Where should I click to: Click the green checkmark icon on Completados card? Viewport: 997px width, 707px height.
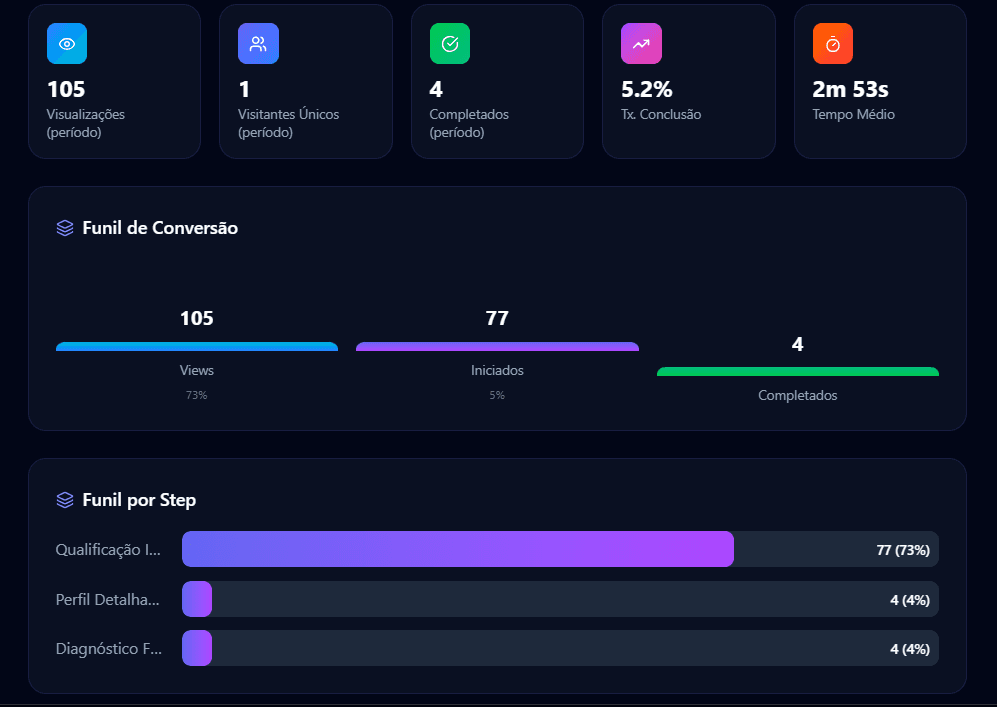pos(449,43)
